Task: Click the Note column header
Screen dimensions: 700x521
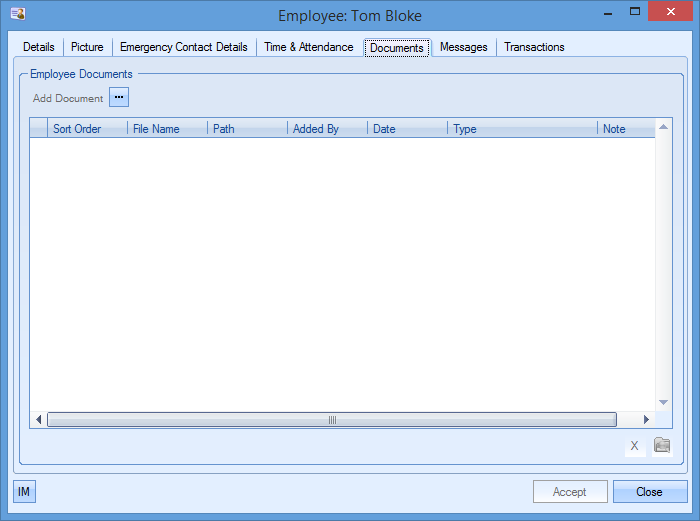Action: [x=626, y=129]
